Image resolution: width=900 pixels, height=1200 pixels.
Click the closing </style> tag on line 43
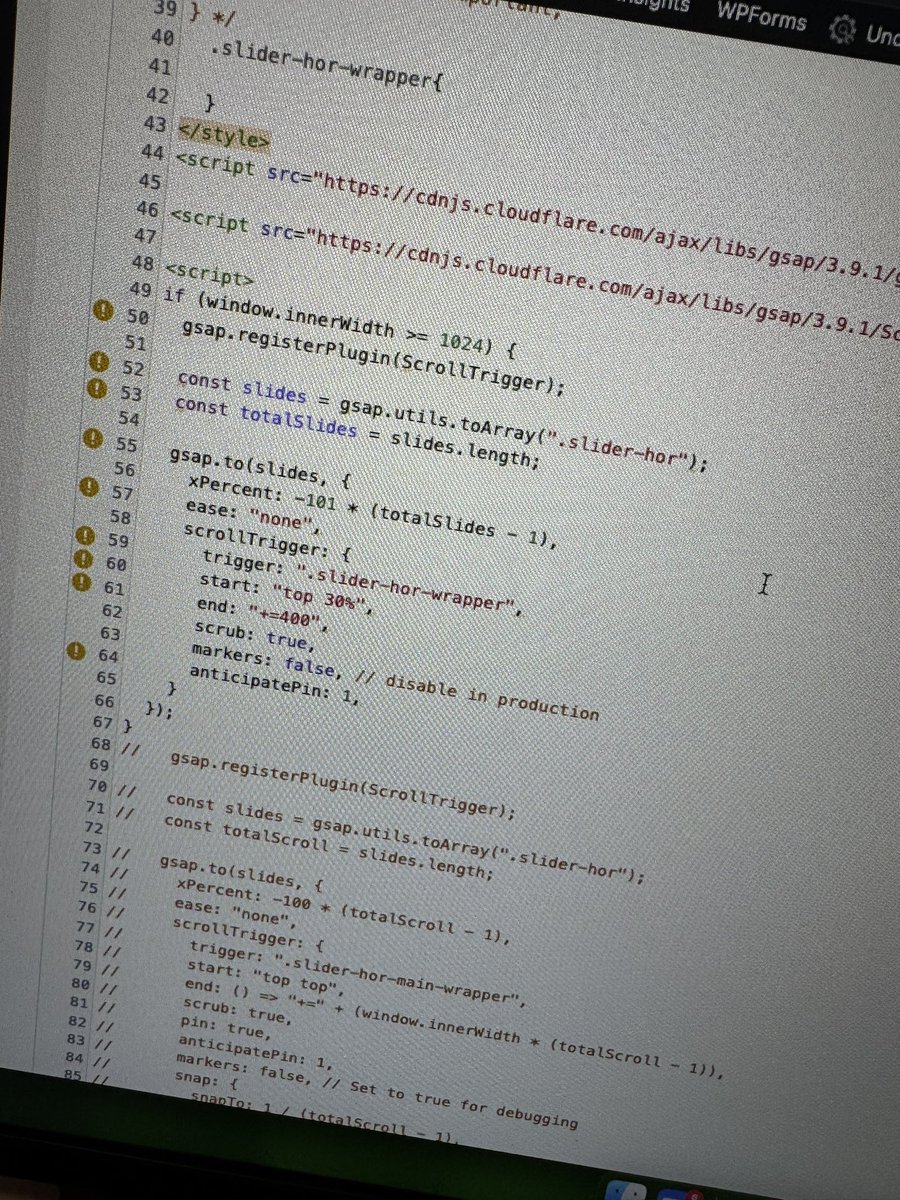pos(223,136)
